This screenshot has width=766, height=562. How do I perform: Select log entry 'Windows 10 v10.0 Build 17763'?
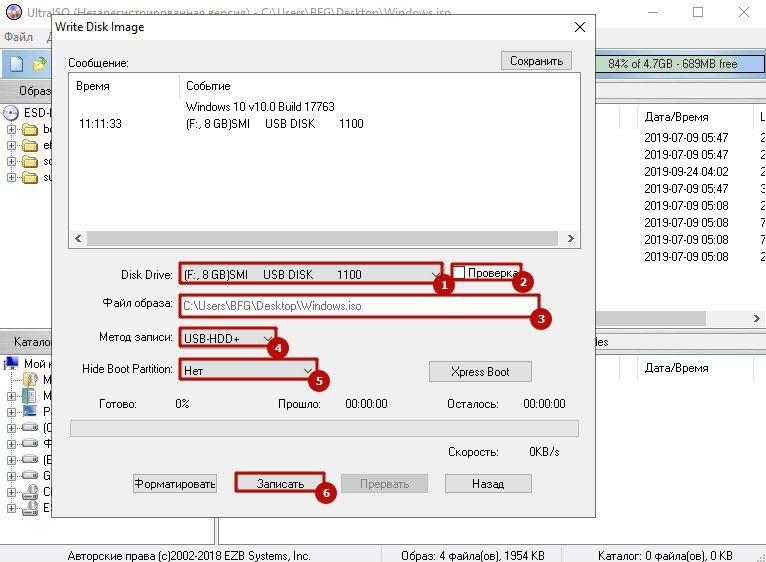(260, 107)
